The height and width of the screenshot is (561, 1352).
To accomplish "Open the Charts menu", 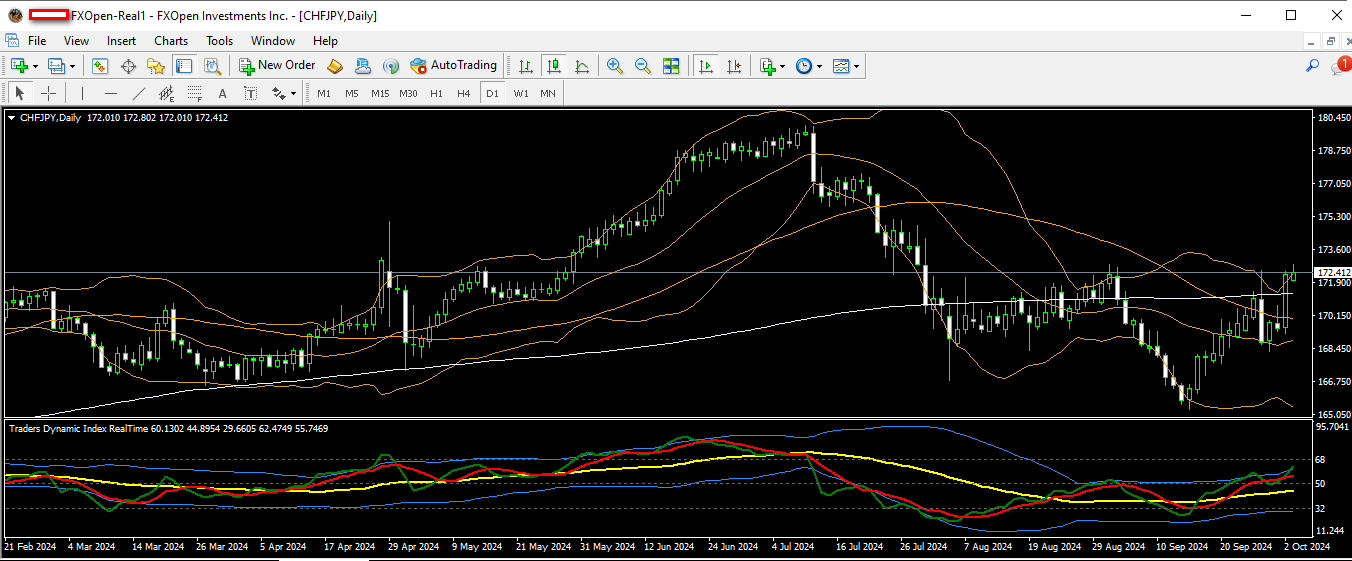I will pyautogui.click(x=171, y=41).
